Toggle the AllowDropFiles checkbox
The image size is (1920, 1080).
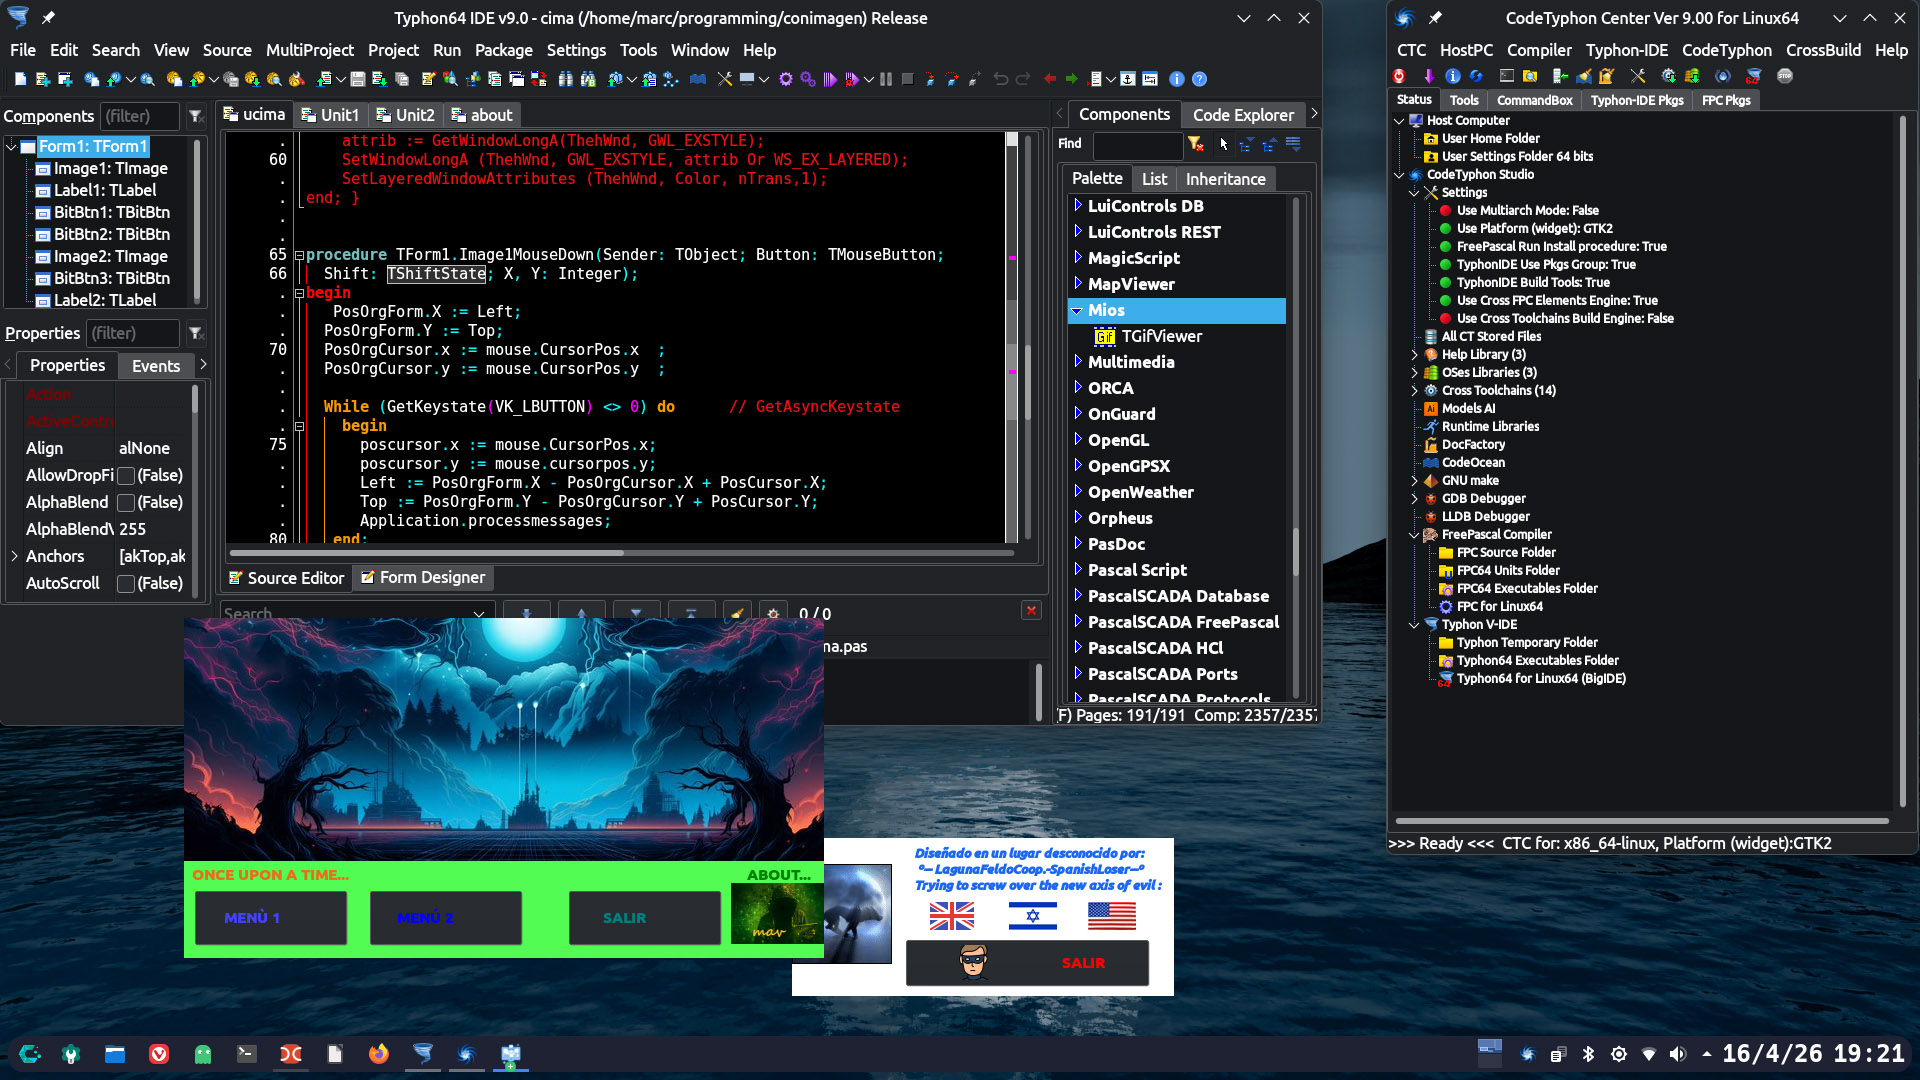point(126,476)
